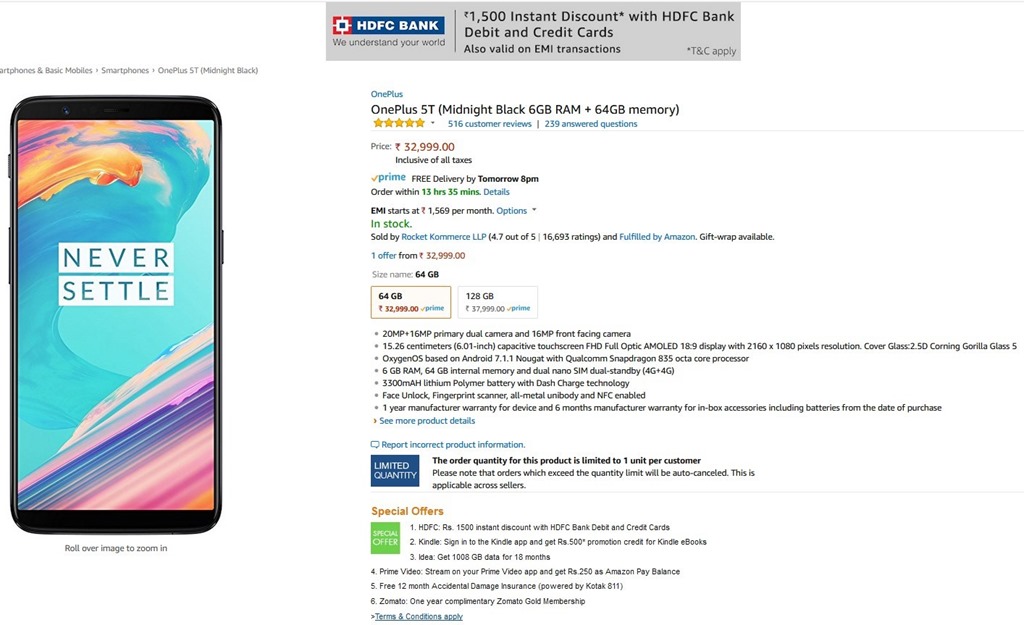Viewport: 1024px width, 625px height.
Task: Open the star rating breakdown dropdown arrow
Action: [x=433, y=124]
